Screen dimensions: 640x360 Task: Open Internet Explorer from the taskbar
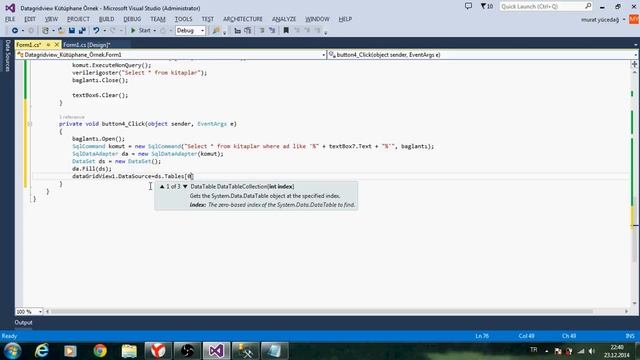pos(42,351)
